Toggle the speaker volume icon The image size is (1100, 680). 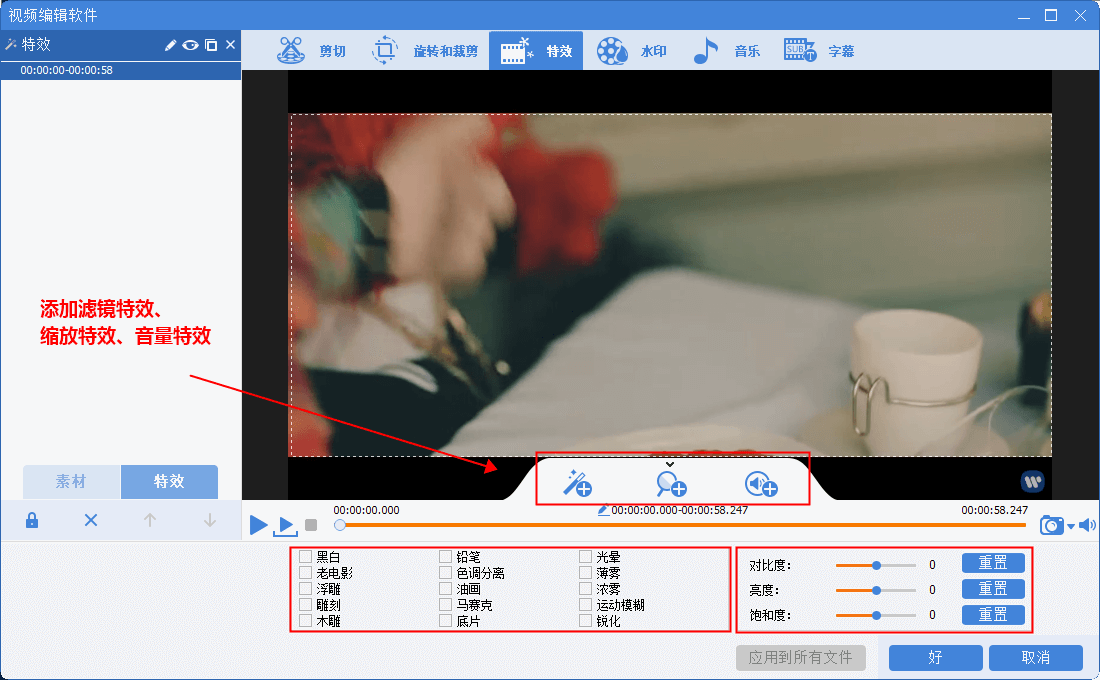coord(1087,525)
